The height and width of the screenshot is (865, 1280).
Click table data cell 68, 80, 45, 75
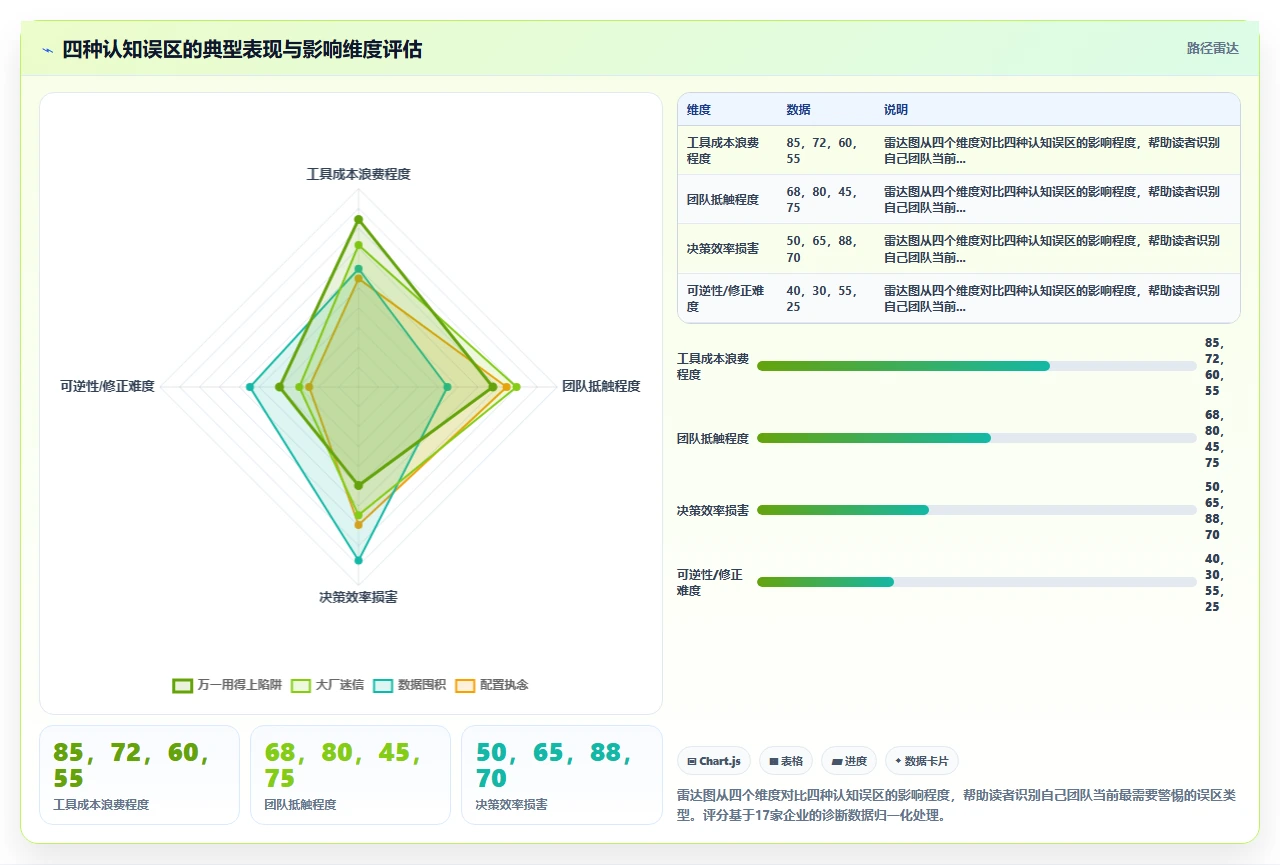825,199
